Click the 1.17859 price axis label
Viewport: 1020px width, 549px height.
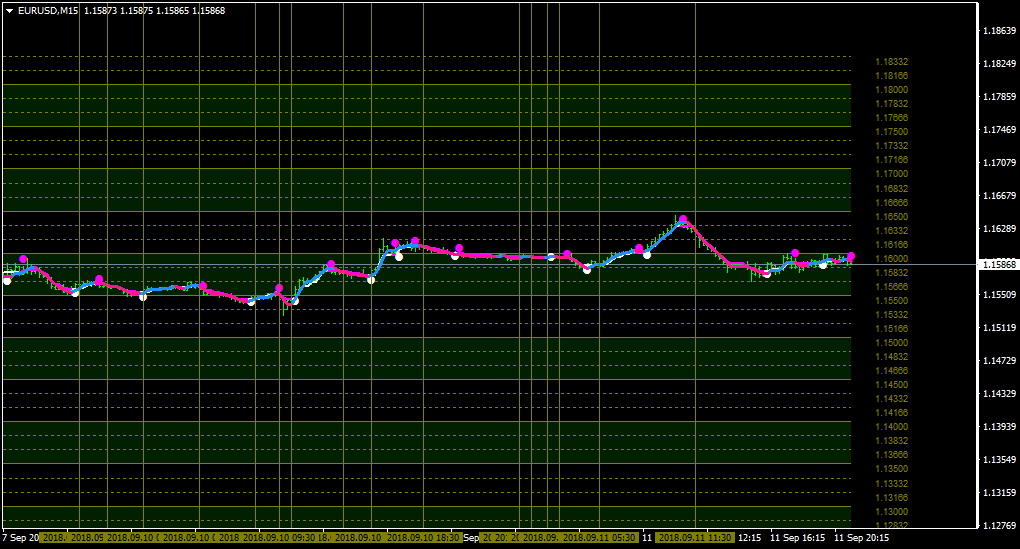click(999, 97)
